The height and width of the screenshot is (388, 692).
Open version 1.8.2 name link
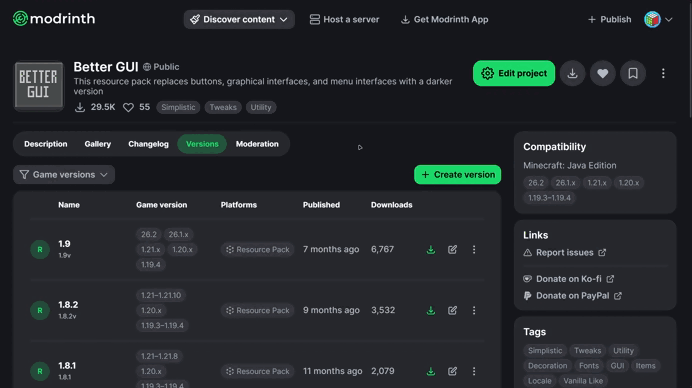pyautogui.click(x=68, y=305)
